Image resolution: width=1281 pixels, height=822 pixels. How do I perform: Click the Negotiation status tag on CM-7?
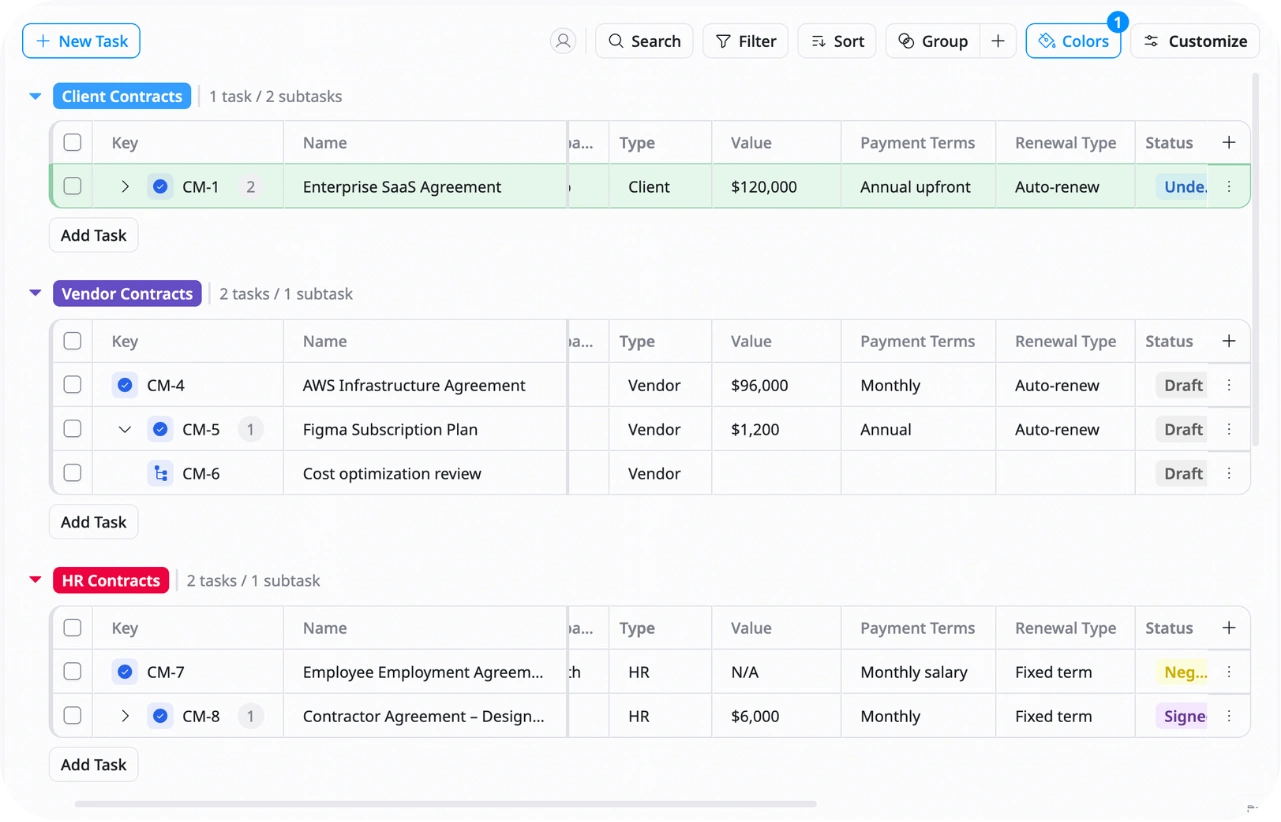(x=1182, y=672)
